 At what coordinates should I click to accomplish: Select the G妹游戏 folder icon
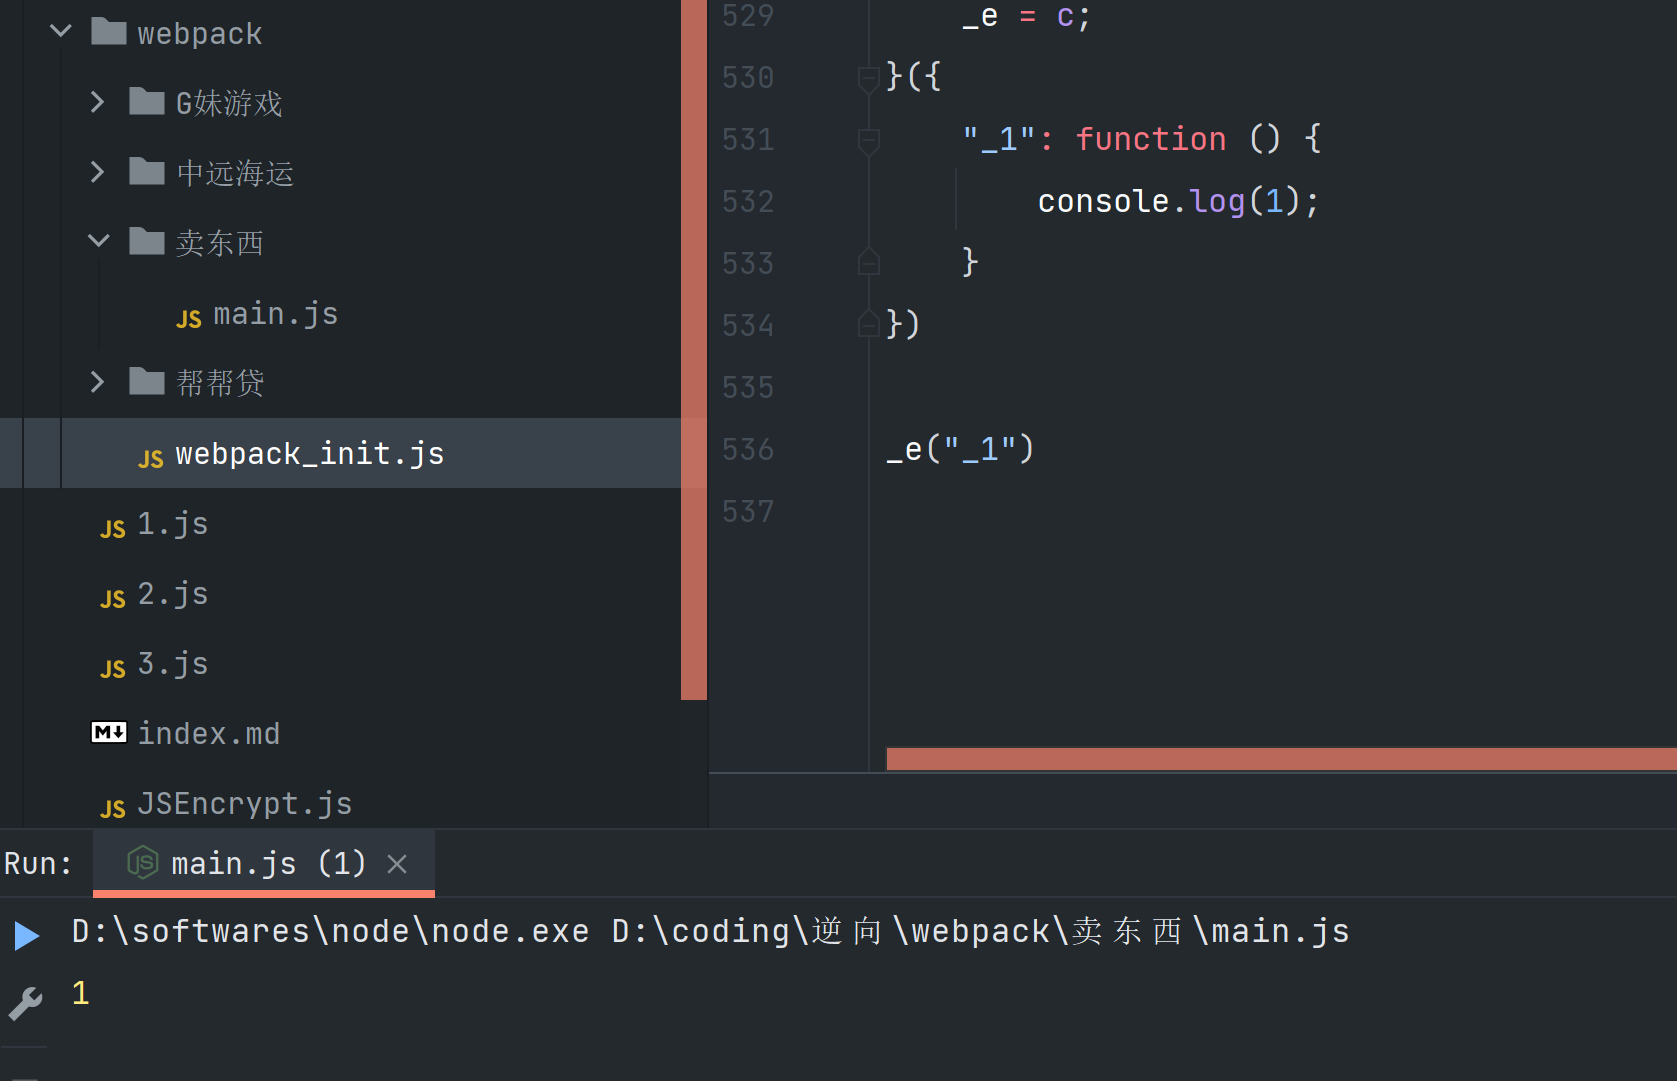coord(147,102)
